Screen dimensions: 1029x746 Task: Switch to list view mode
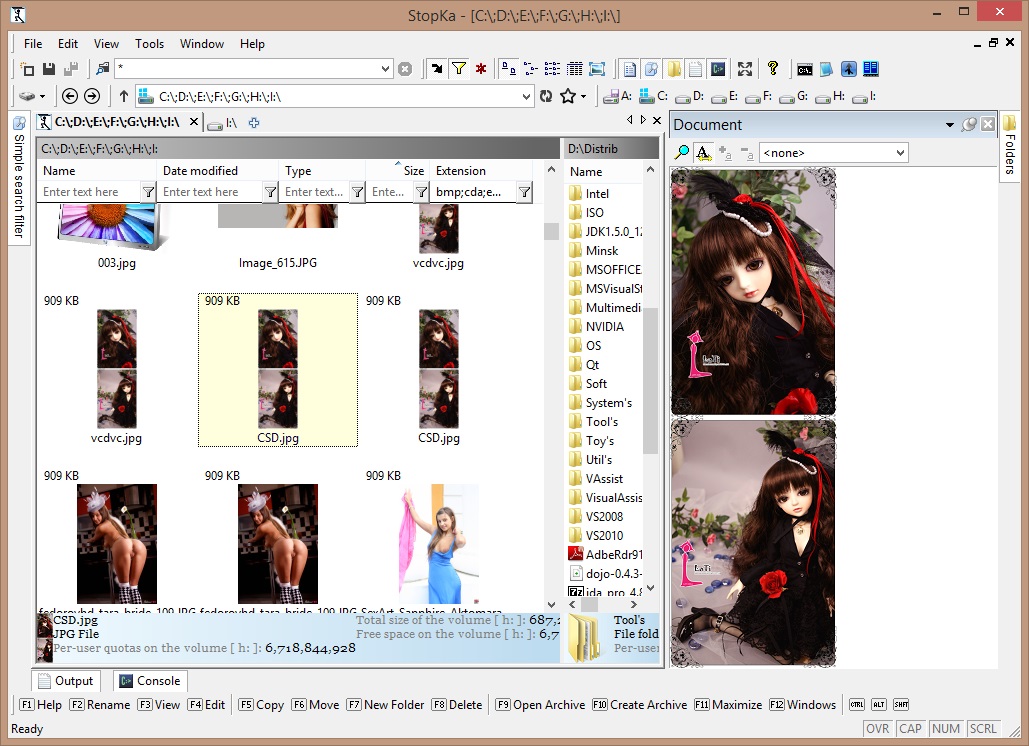(x=553, y=68)
